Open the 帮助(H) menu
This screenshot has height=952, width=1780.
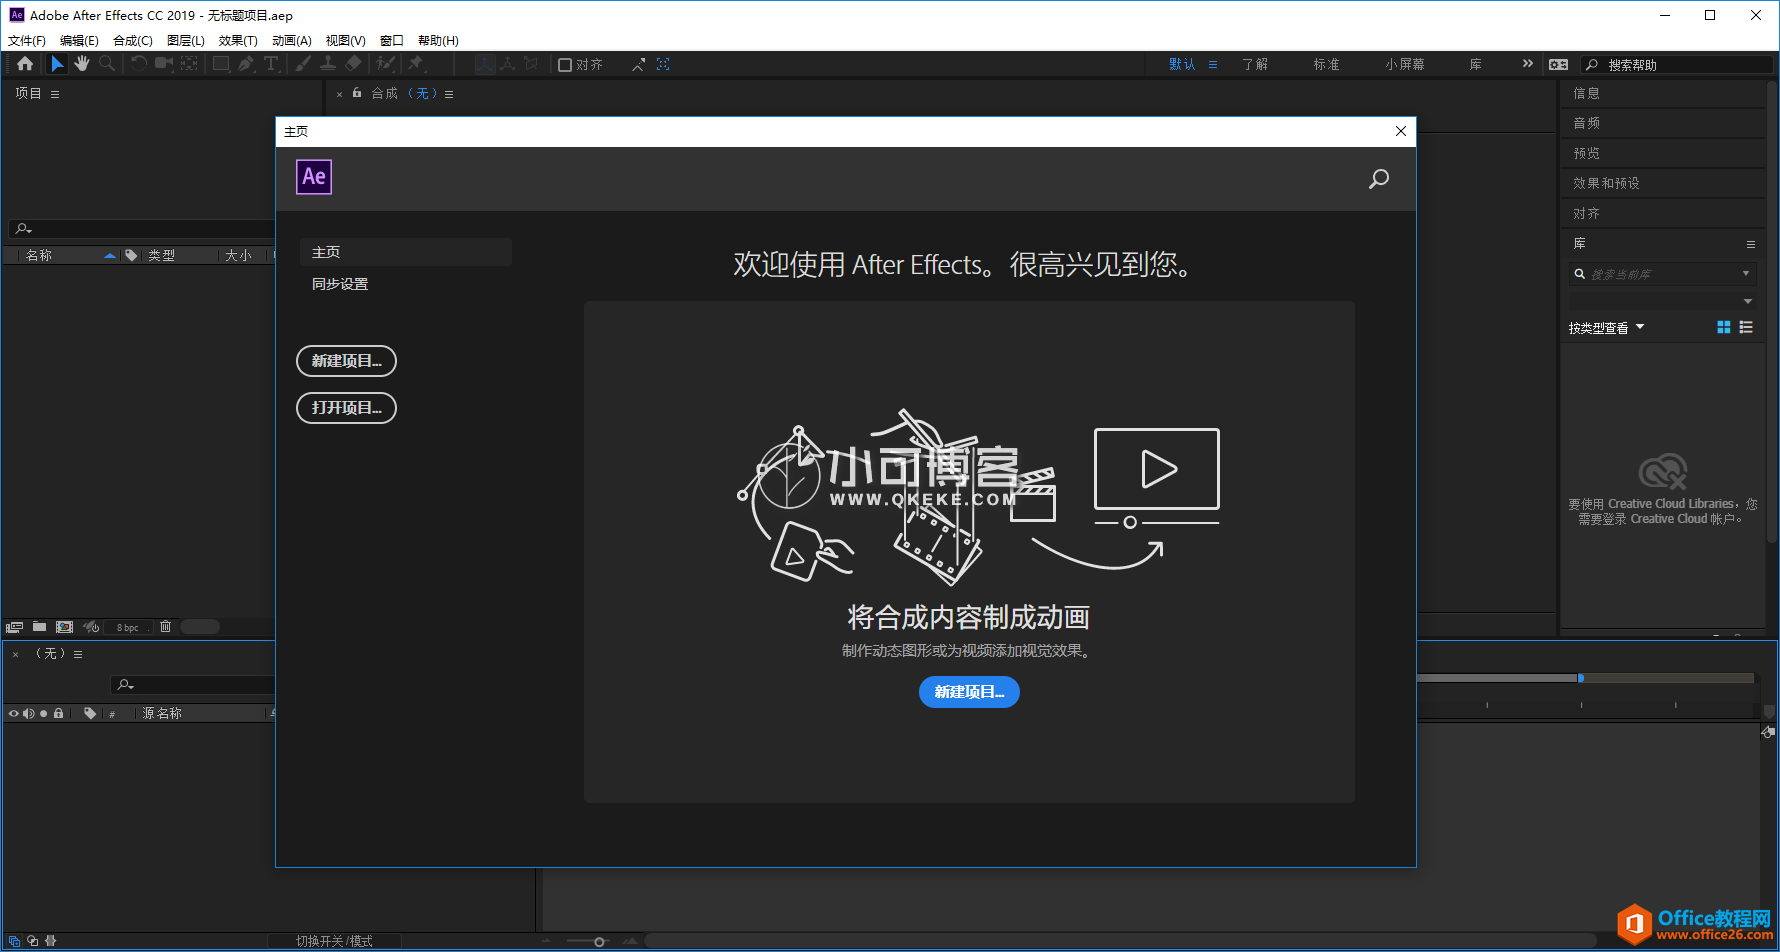(438, 40)
